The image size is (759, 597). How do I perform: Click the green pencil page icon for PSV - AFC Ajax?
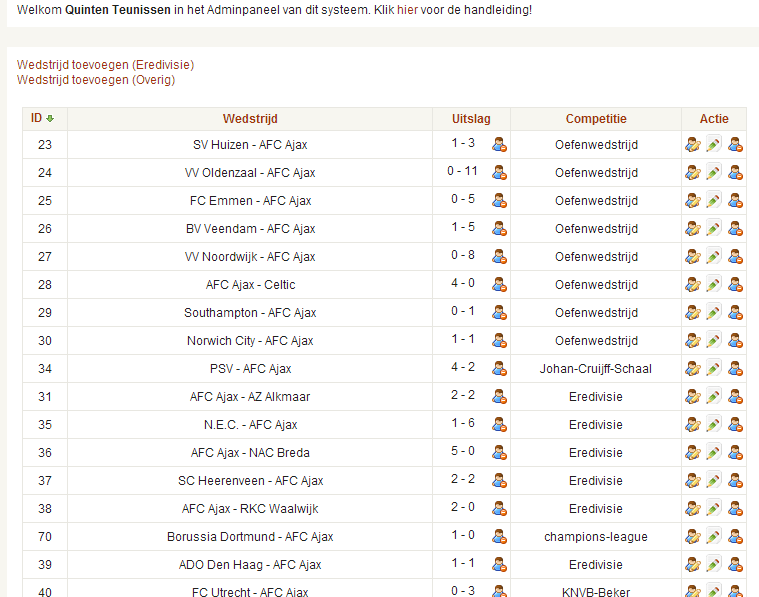713,368
